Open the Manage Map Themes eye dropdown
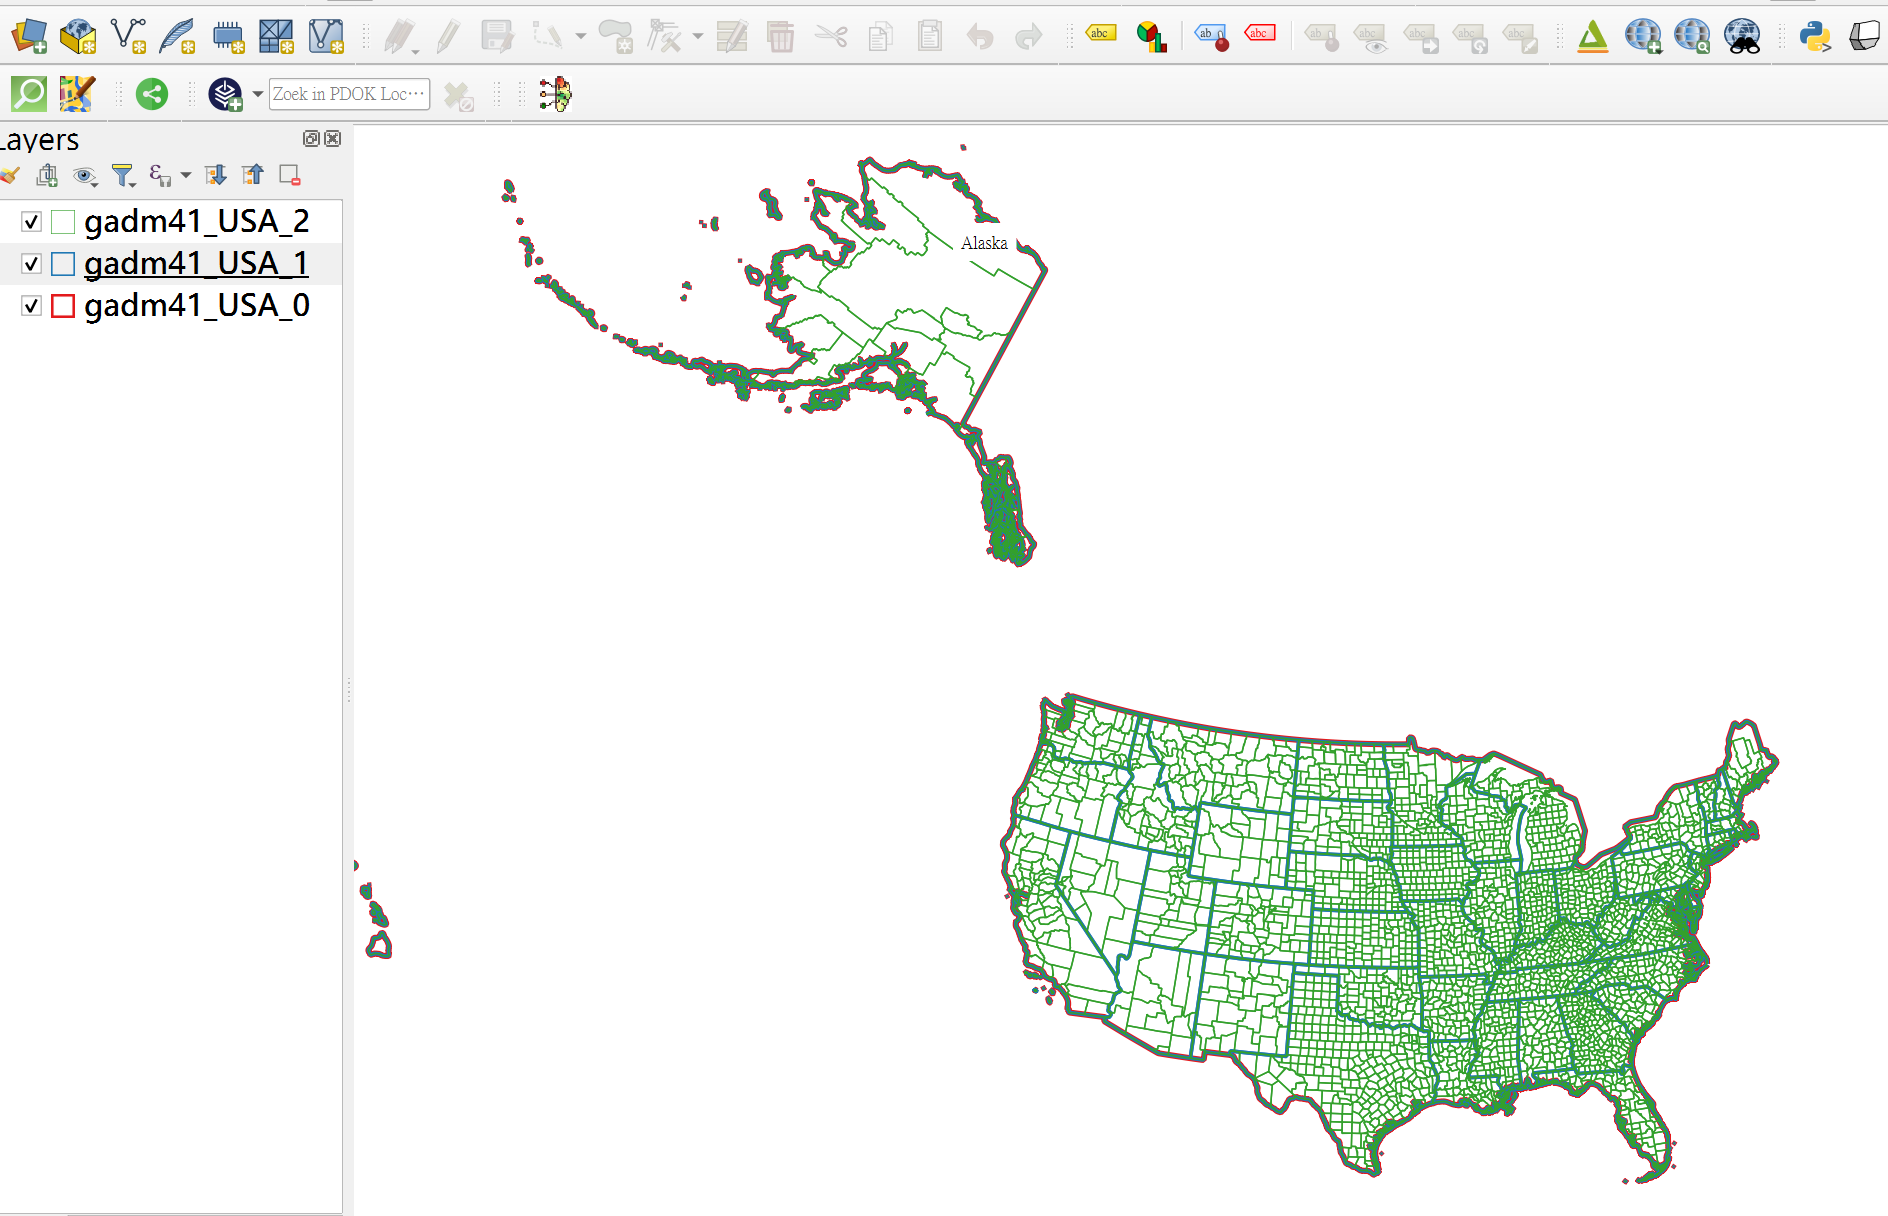Image resolution: width=1888 pixels, height=1216 pixels. point(86,177)
